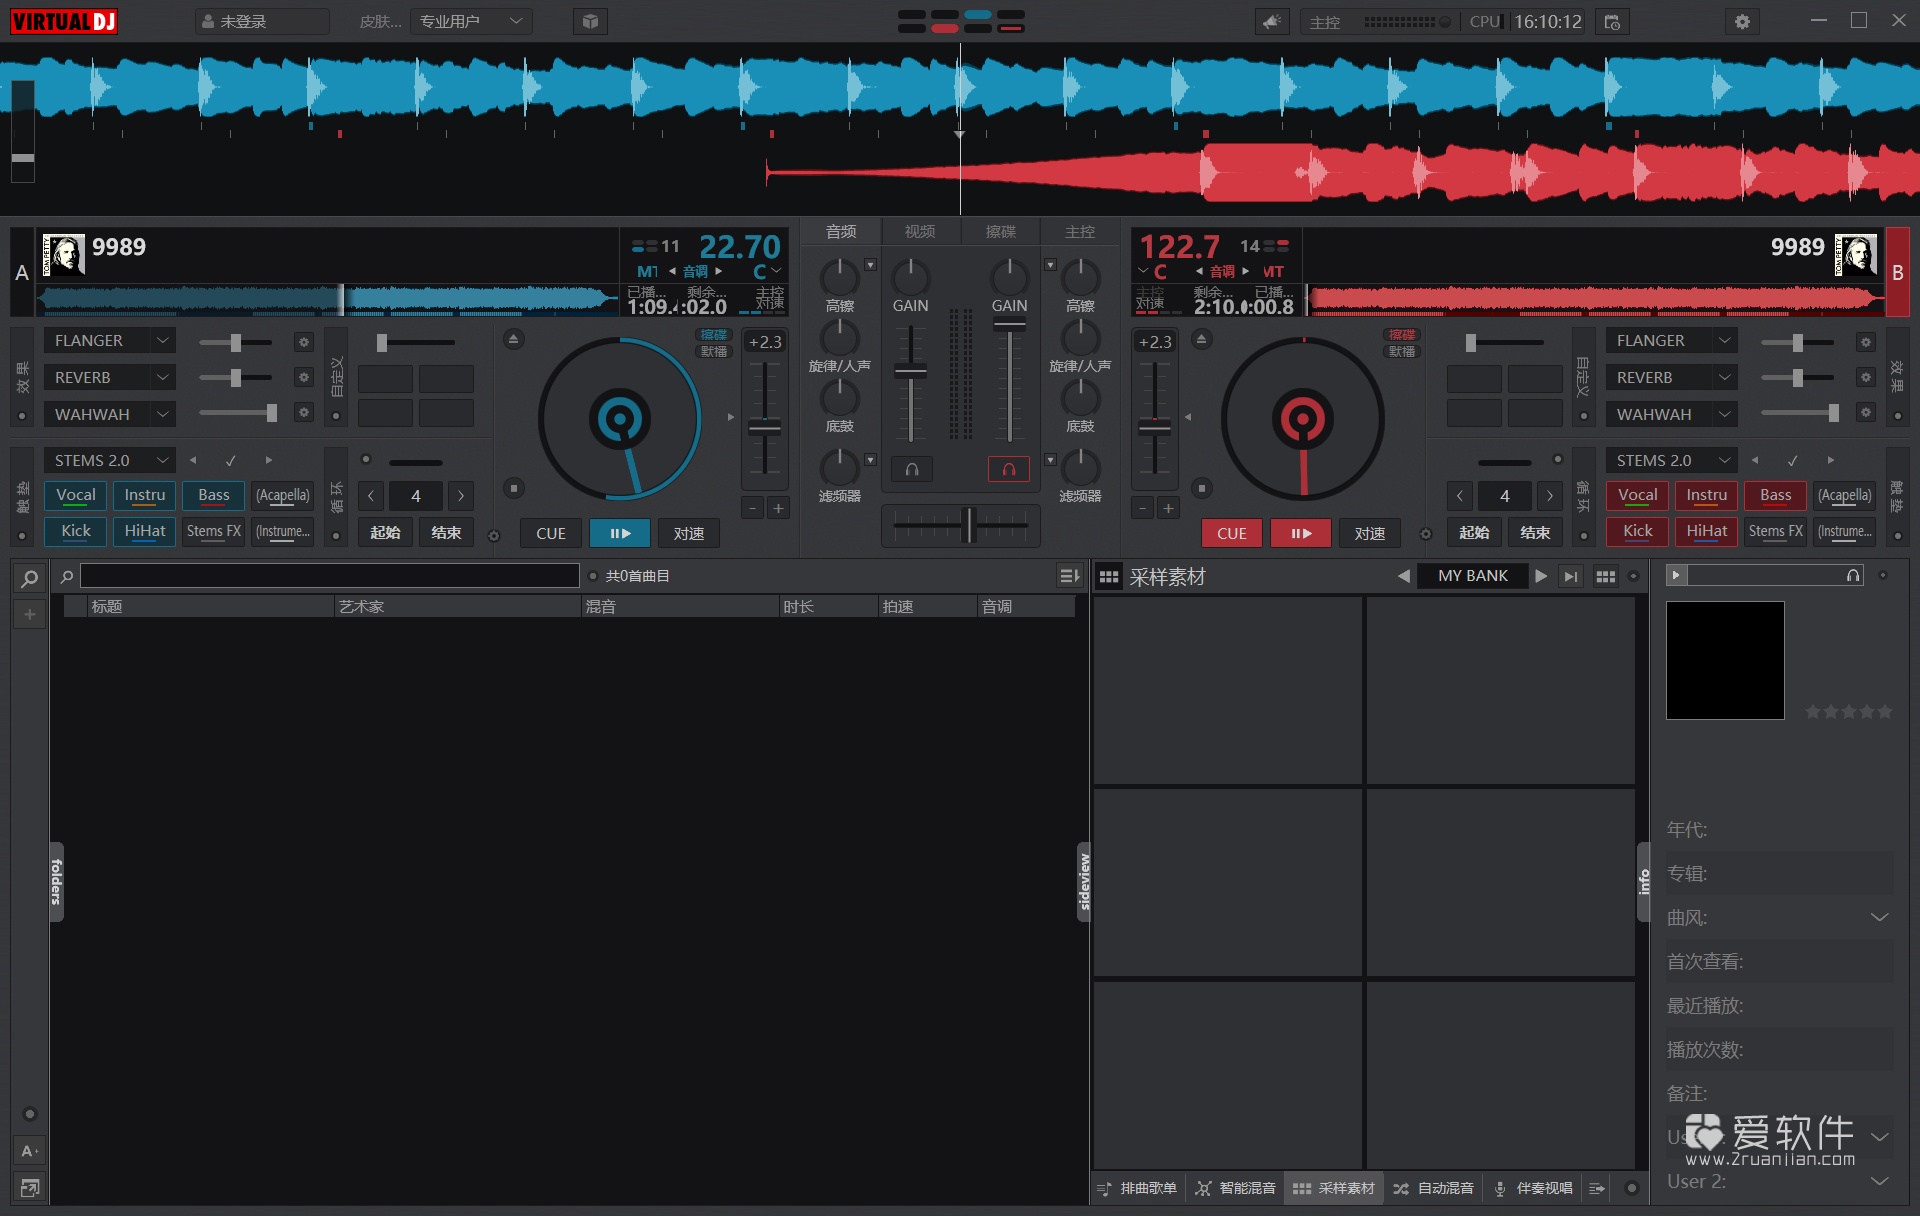Click the first empty sampler pad
This screenshot has width=1920, height=1216.
[1228, 691]
